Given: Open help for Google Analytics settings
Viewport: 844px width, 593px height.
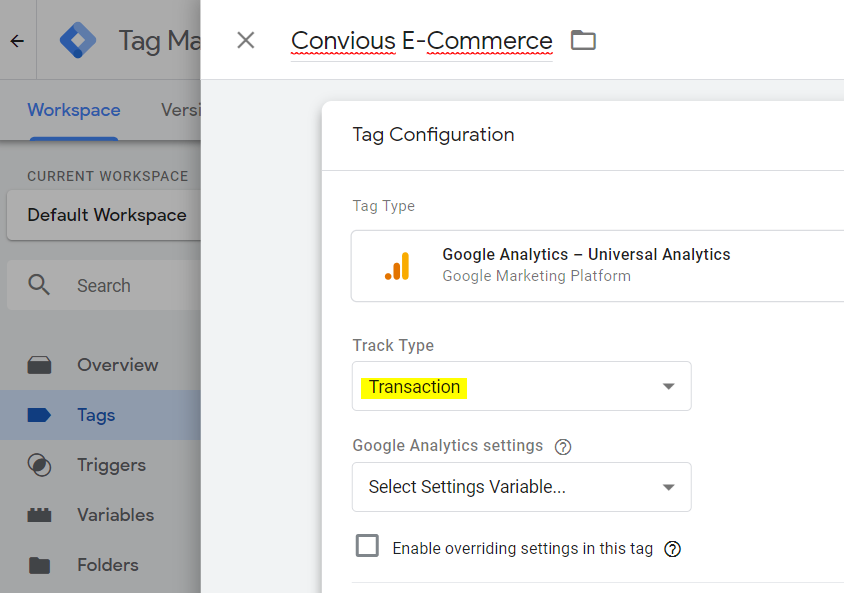Looking at the screenshot, I should pyautogui.click(x=563, y=447).
